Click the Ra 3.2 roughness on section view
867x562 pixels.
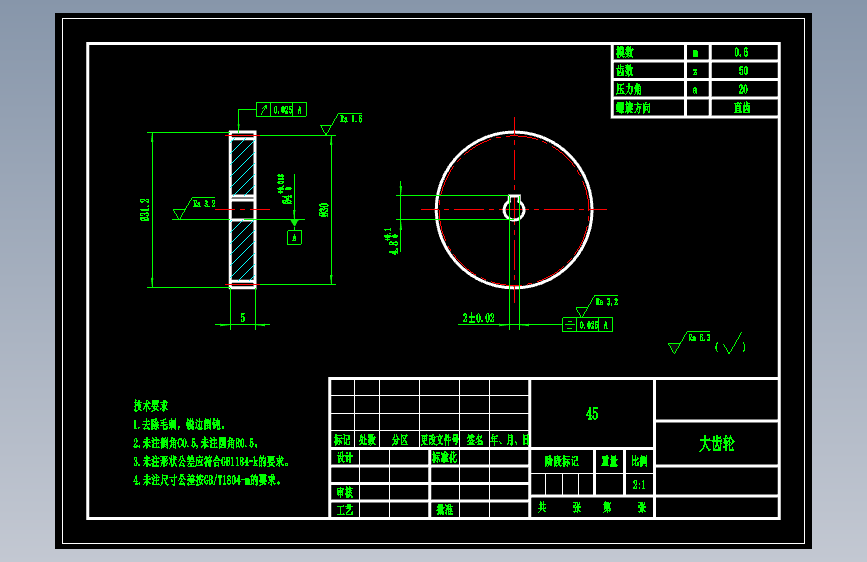point(194,207)
